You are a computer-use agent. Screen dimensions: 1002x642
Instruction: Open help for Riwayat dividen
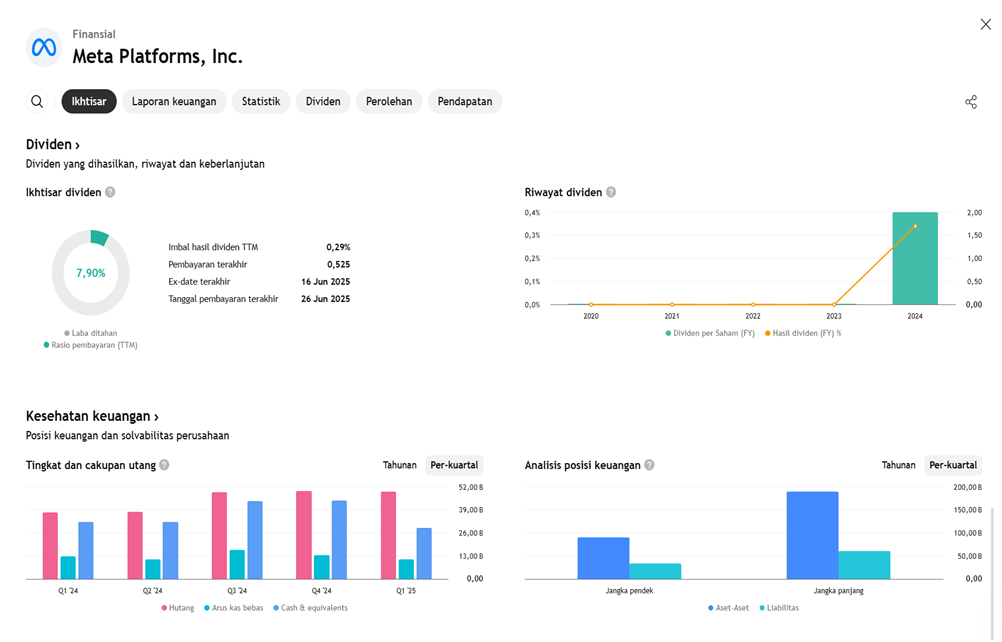[611, 192]
